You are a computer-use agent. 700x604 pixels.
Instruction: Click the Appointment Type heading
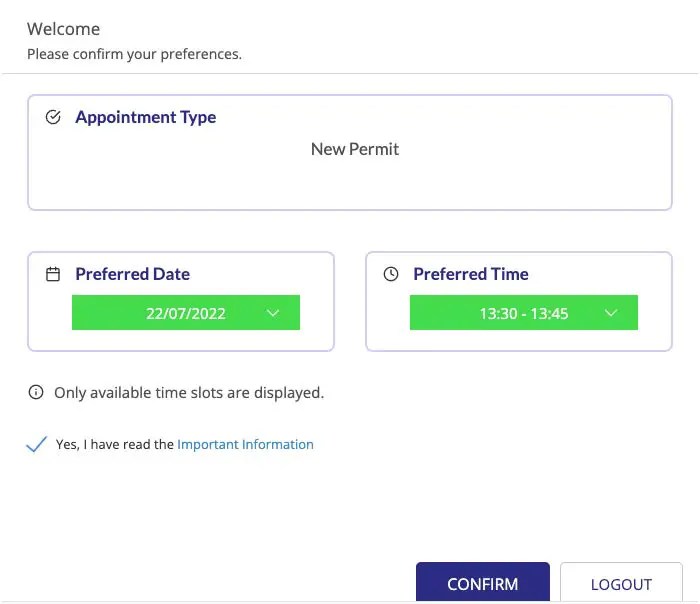(x=145, y=117)
